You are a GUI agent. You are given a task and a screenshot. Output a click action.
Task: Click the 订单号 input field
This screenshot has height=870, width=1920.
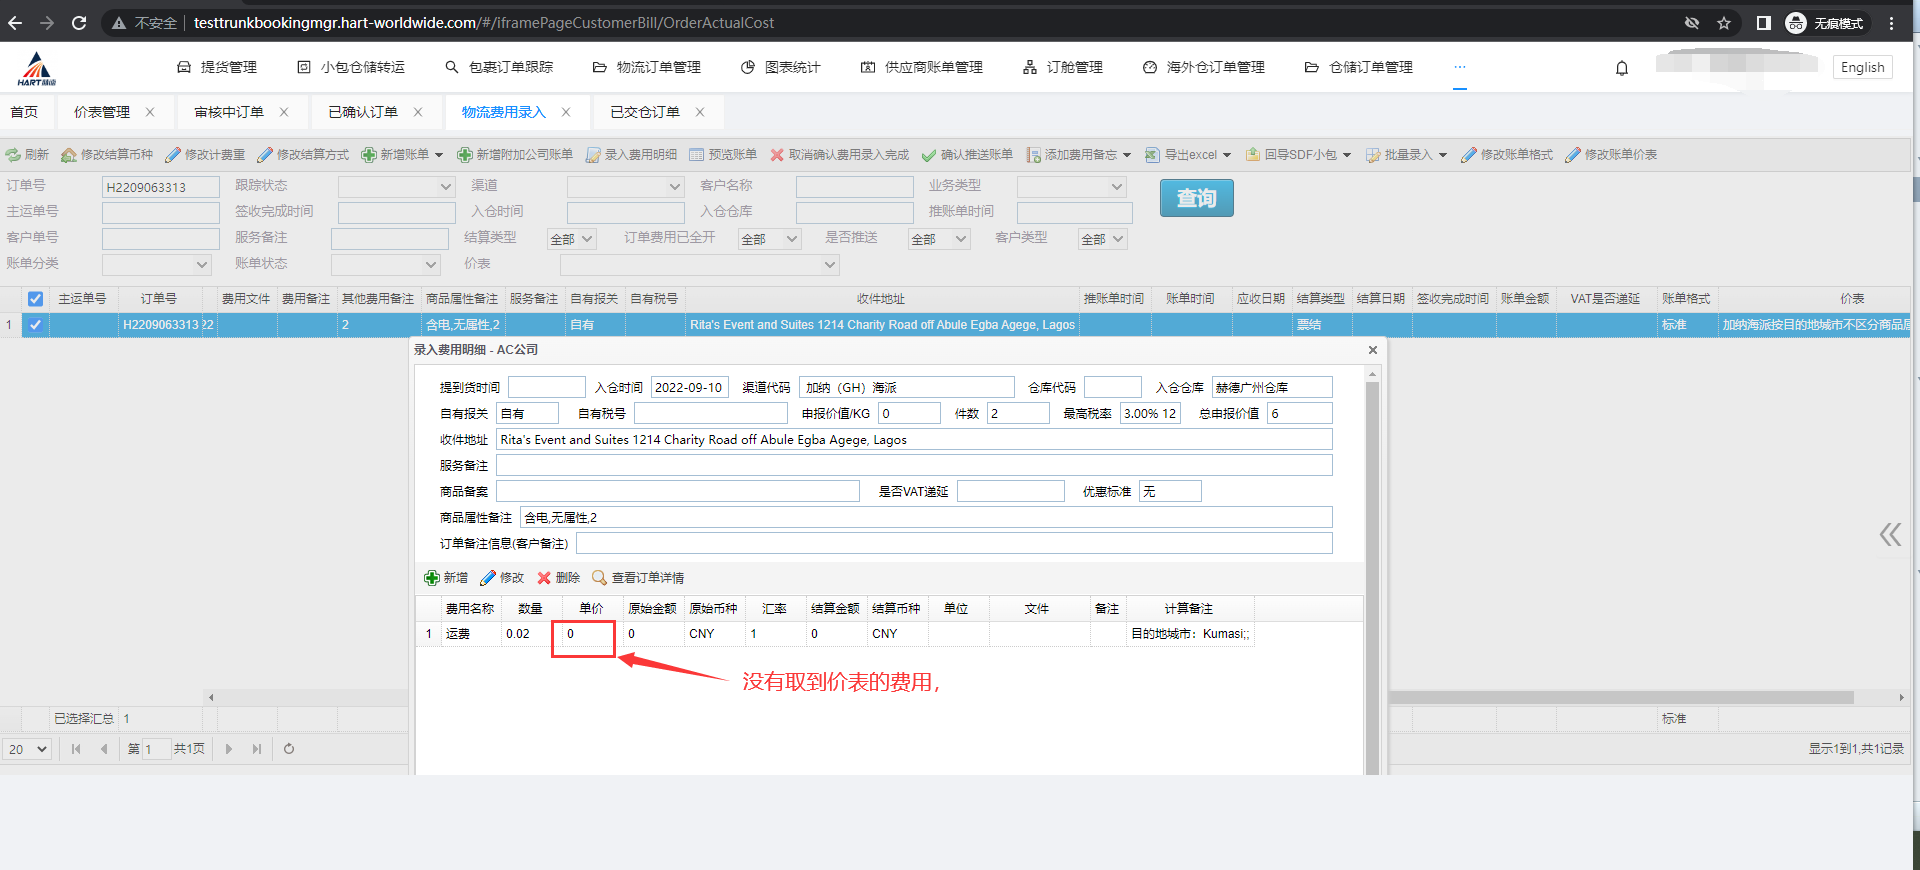160,187
